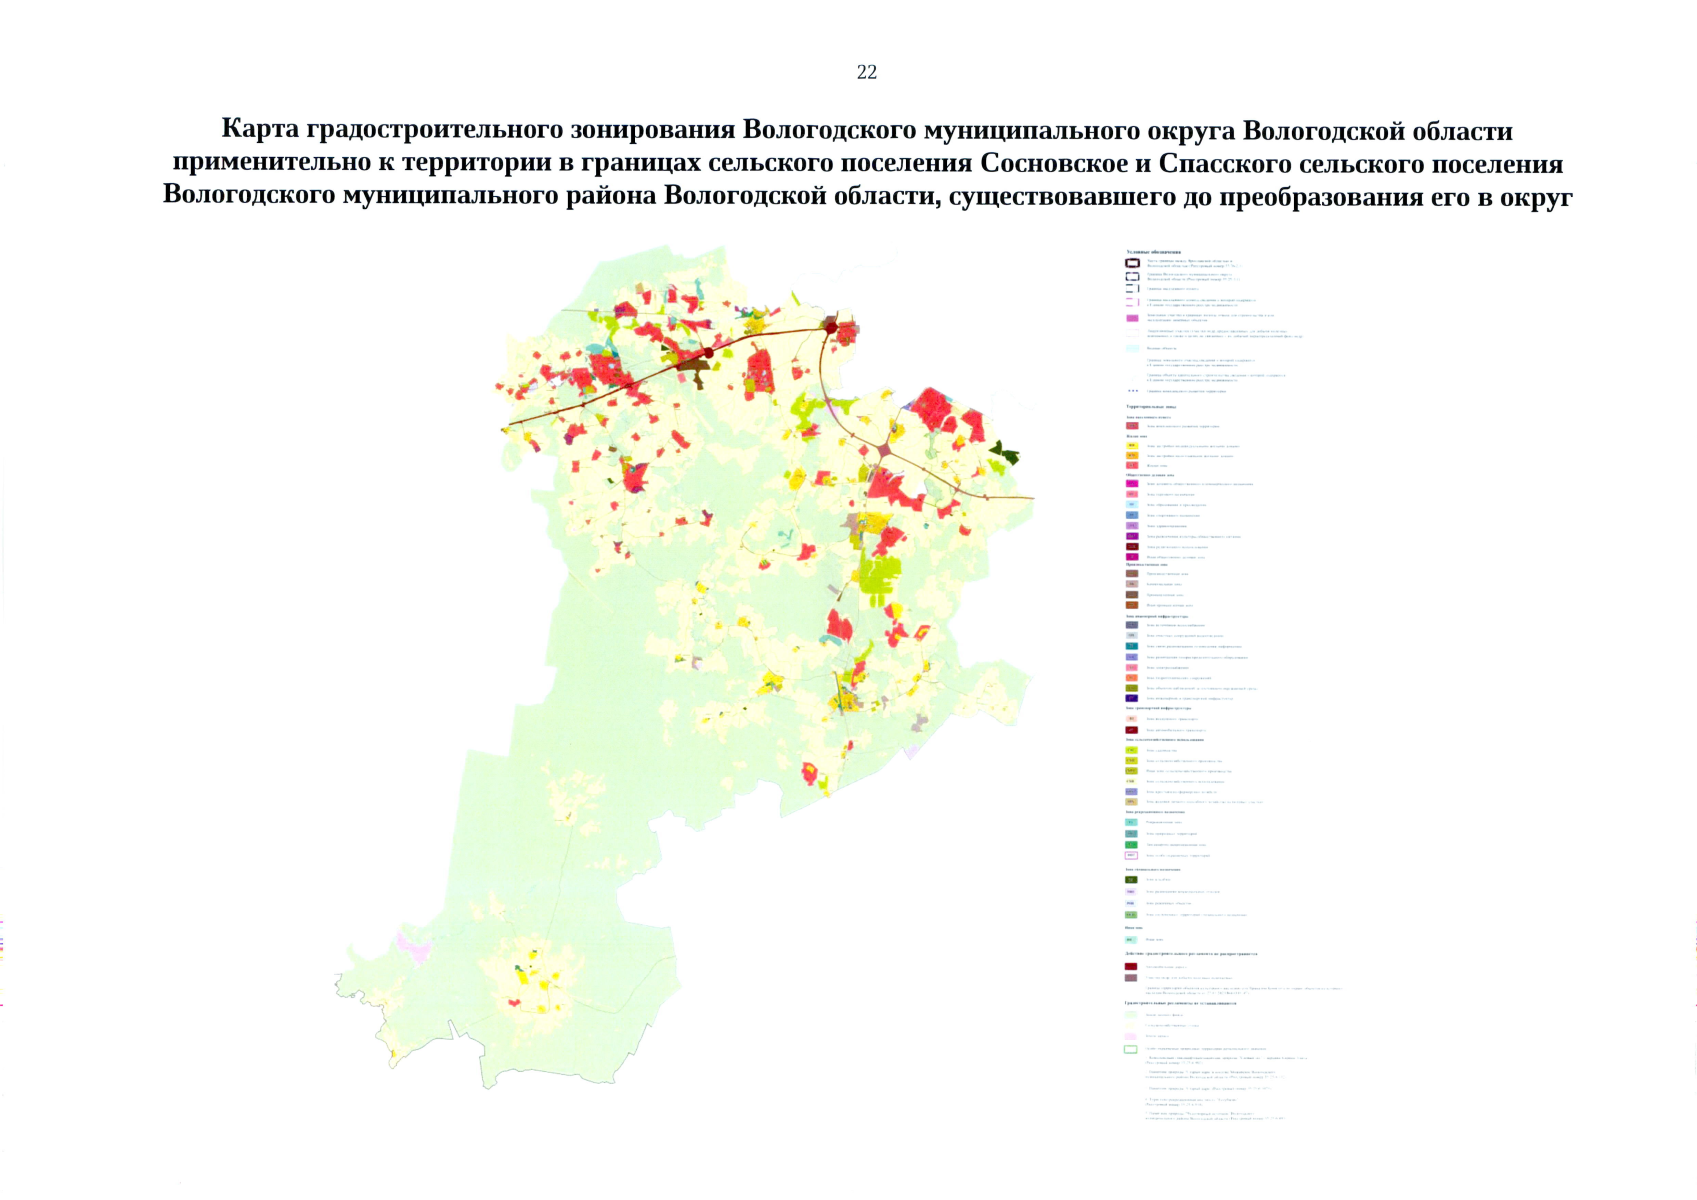The height and width of the screenshot is (1200, 1697).
Task: Click the dark navy swatch in the legend
Action: tap(1132, 698)
